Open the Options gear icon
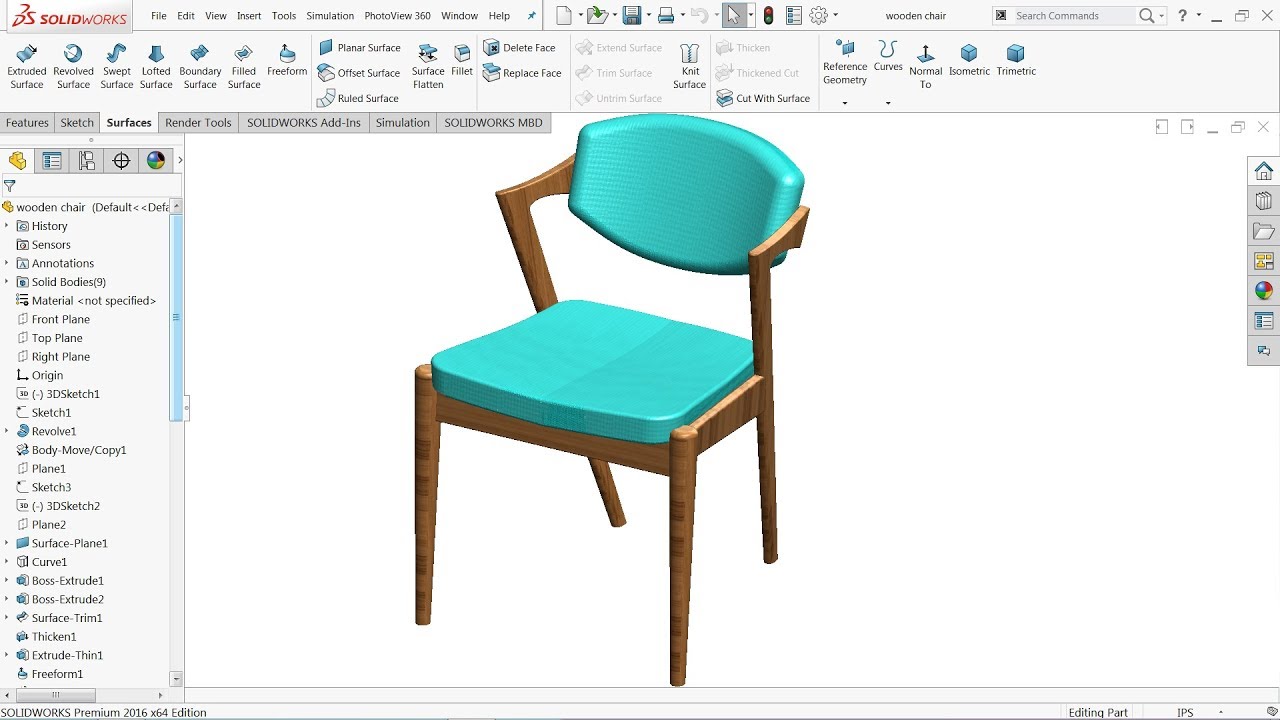Image resolution: width=1280 pixels, height=720 pixels. pyautogui.click(x=819, y=15)
